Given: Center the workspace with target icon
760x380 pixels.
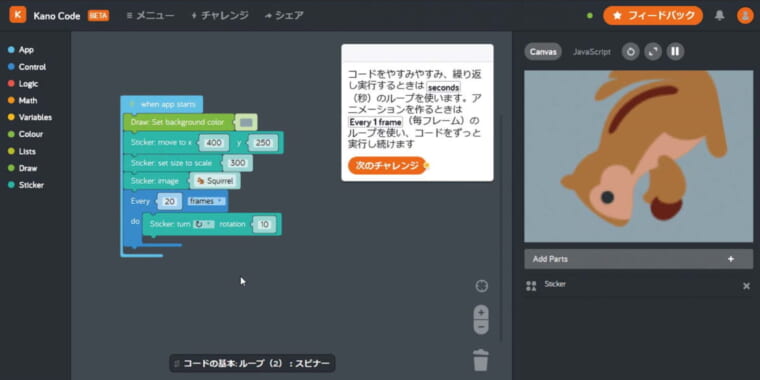Looking at the screenshot, I should tap(481, 286).
